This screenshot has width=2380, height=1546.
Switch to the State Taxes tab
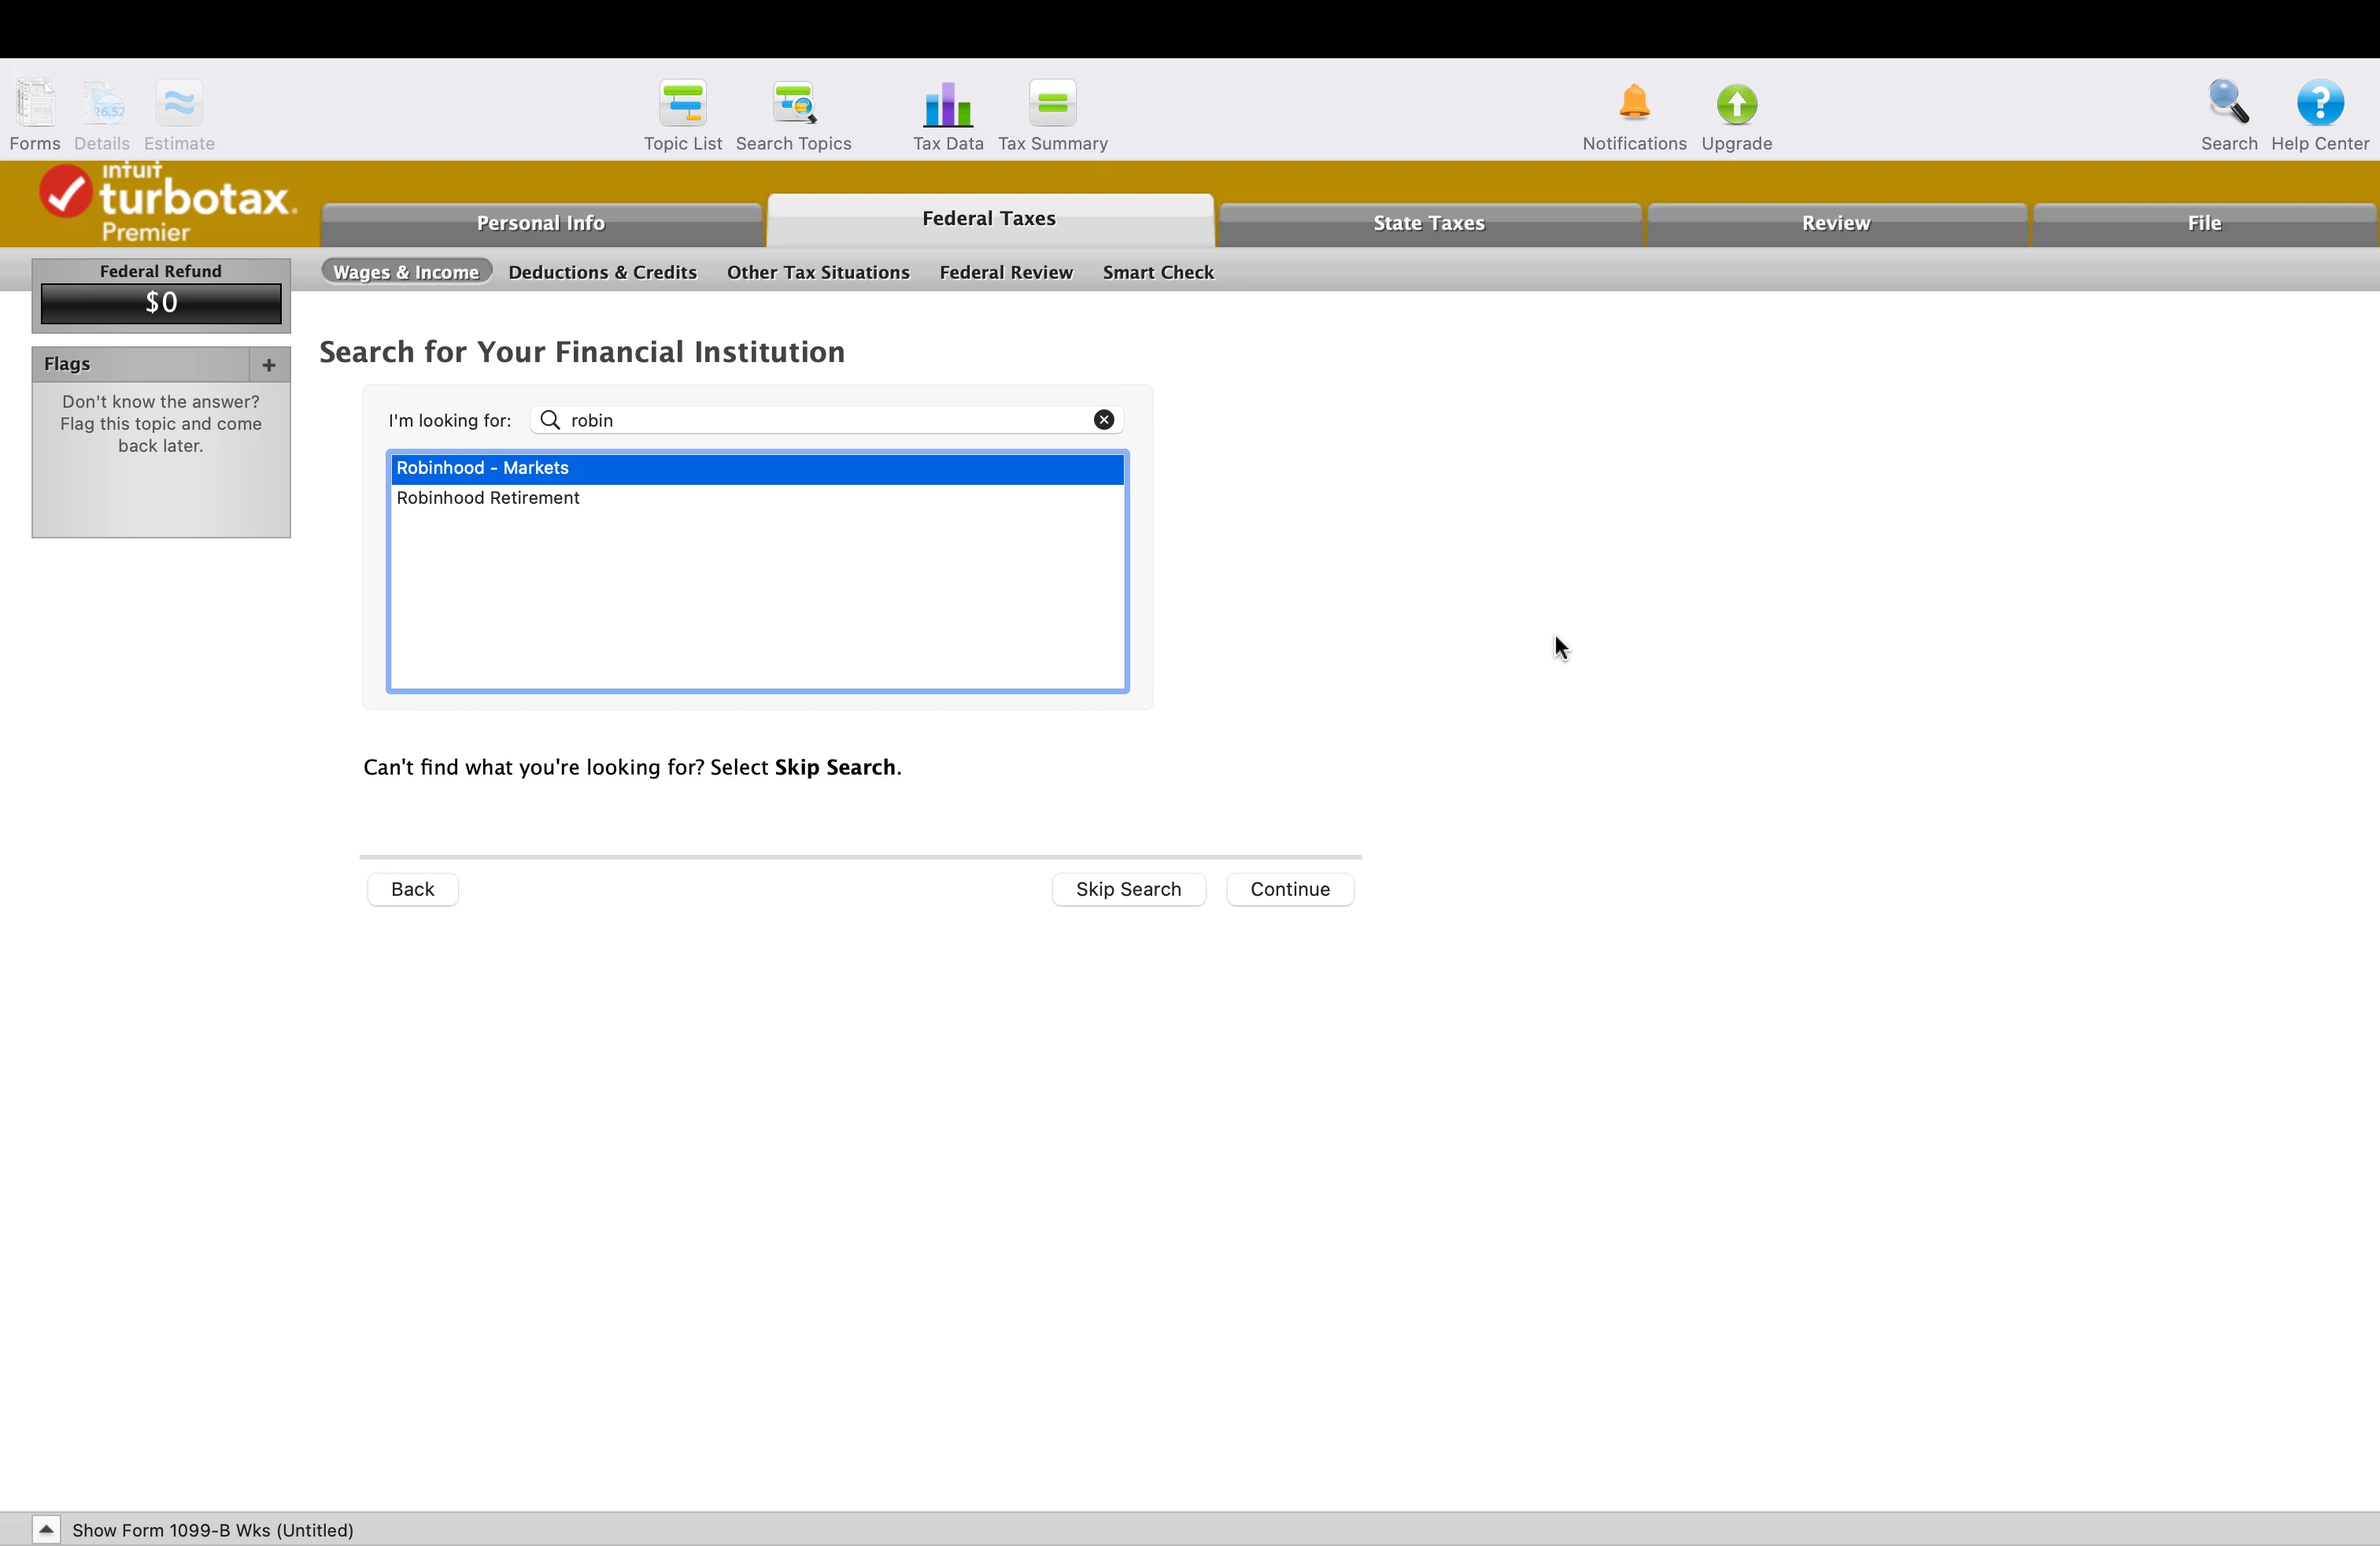tap(1428, 223)
